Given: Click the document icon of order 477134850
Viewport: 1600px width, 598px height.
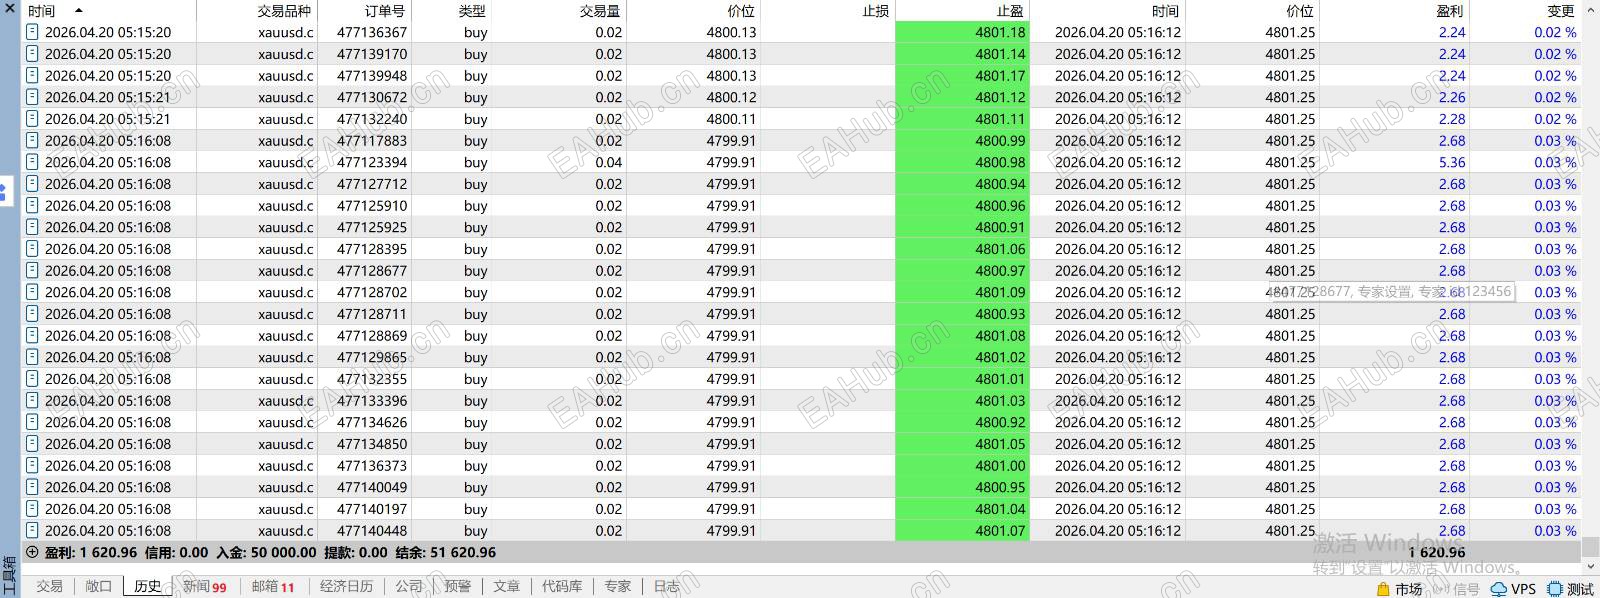Looking at the screenshot, I should click(x=32, y=444).
